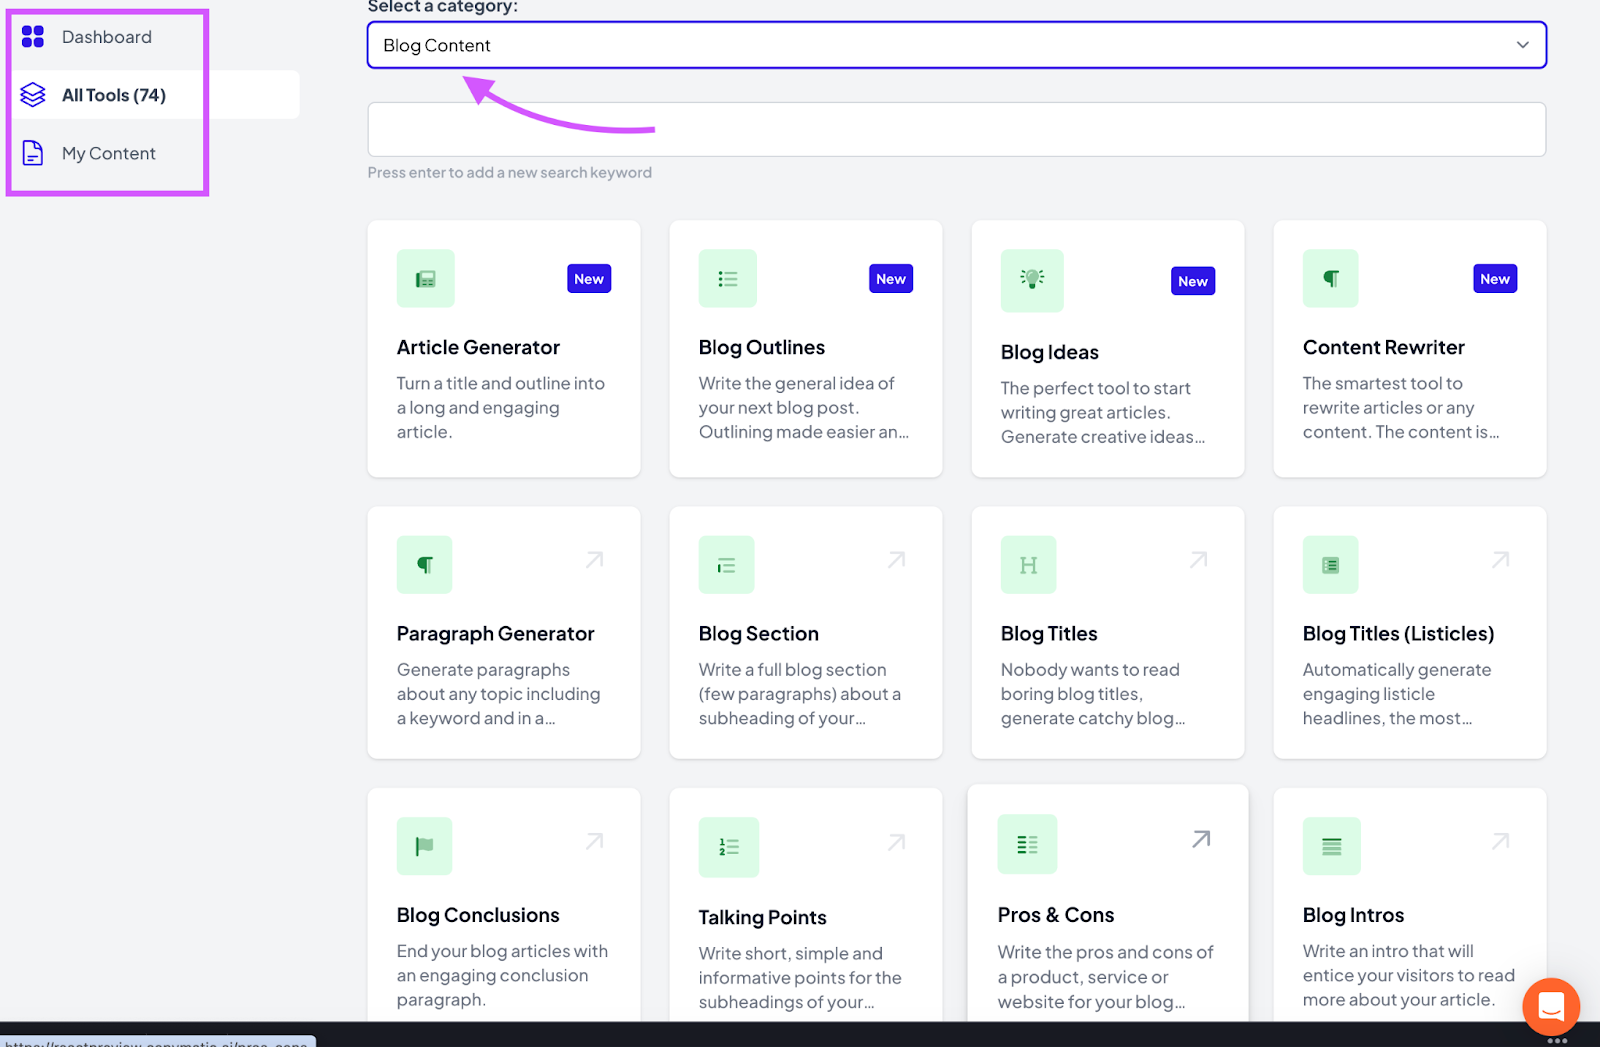Click the New badge on Article Generator

click(x=588, y=279)
